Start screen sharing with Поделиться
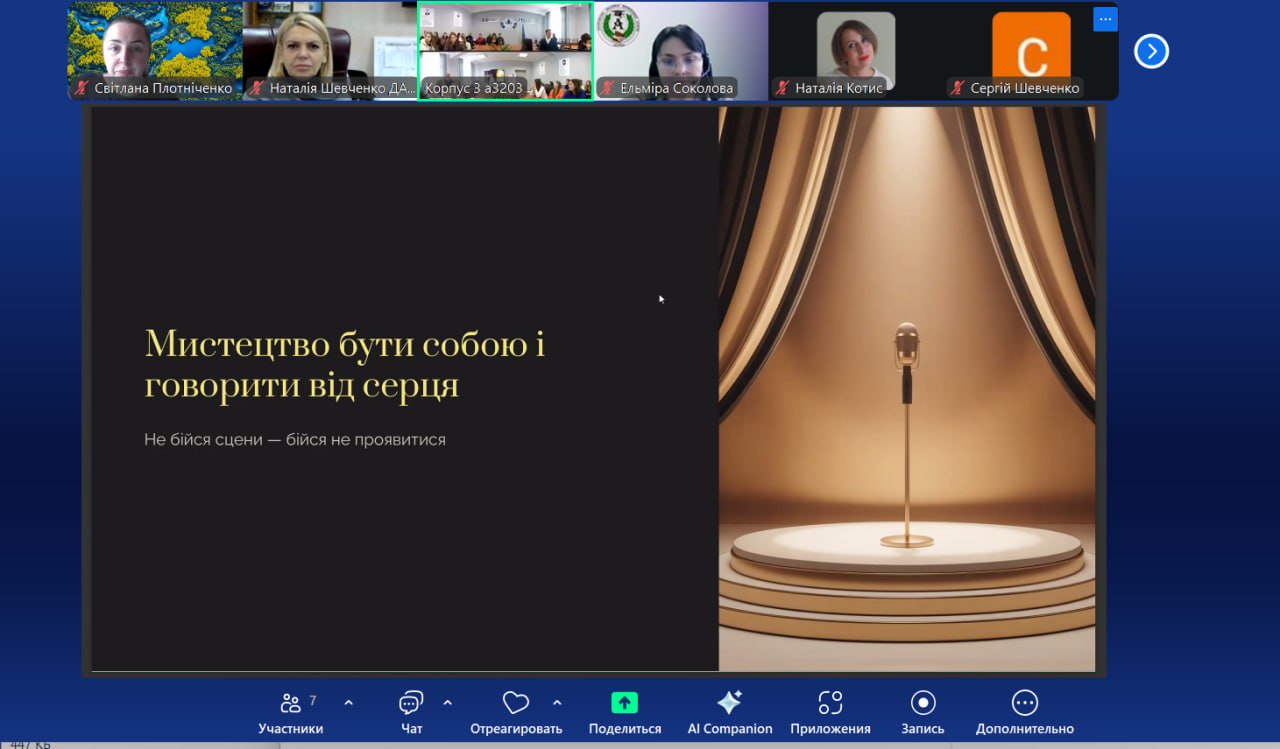 [625, 713]
